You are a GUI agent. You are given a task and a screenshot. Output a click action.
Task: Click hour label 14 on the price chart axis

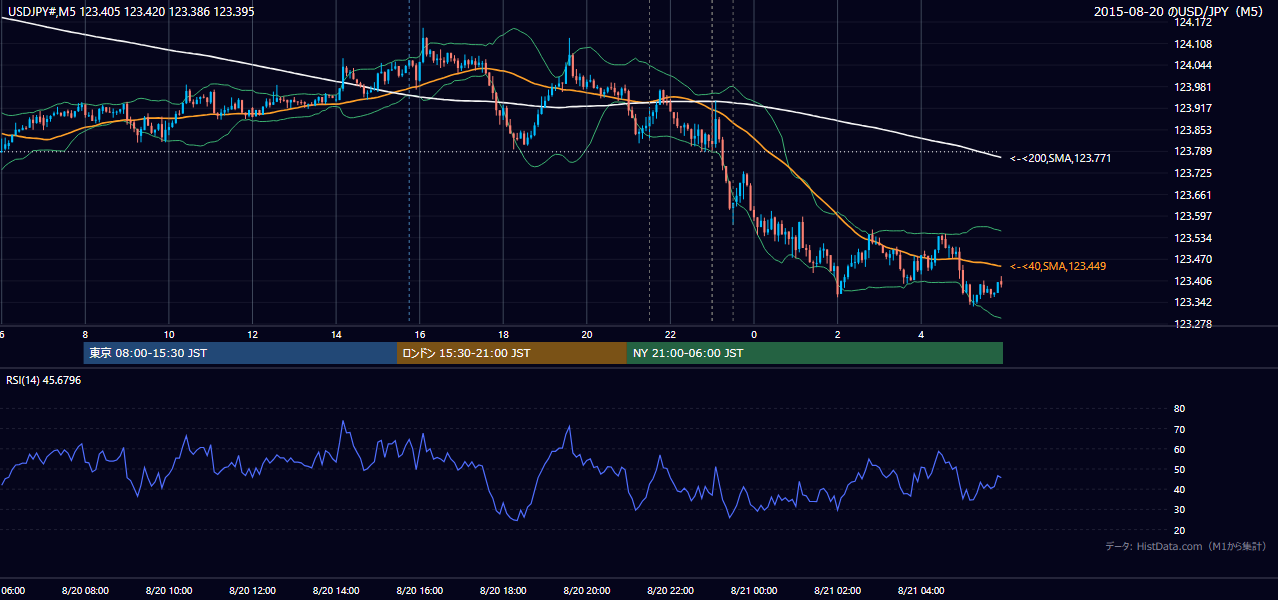pyautogui.click(x=336, y=334)
